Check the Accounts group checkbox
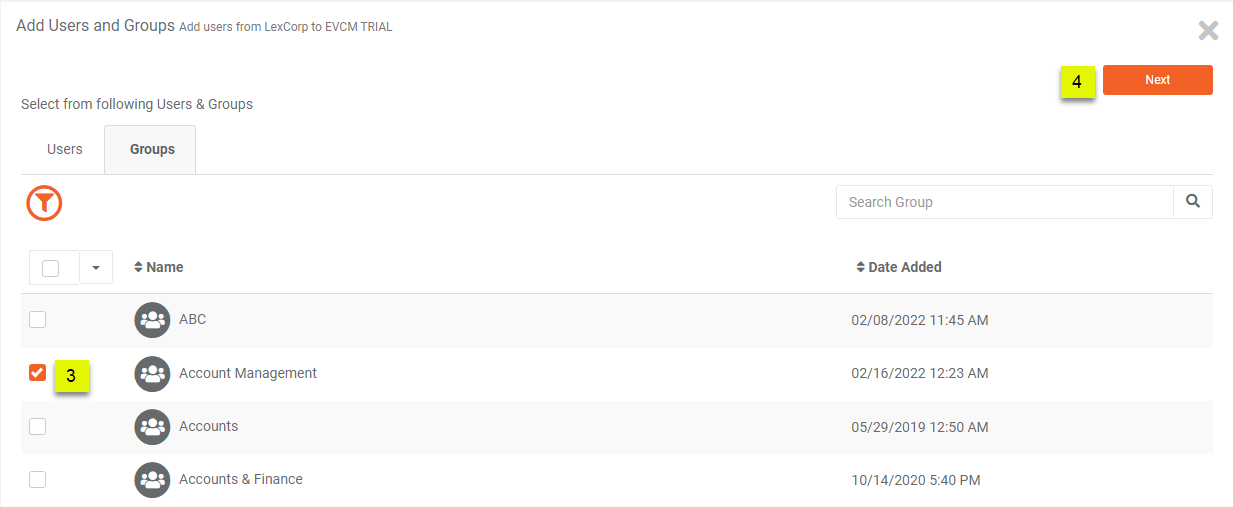The image size is (1233, 507). [37, 426]
